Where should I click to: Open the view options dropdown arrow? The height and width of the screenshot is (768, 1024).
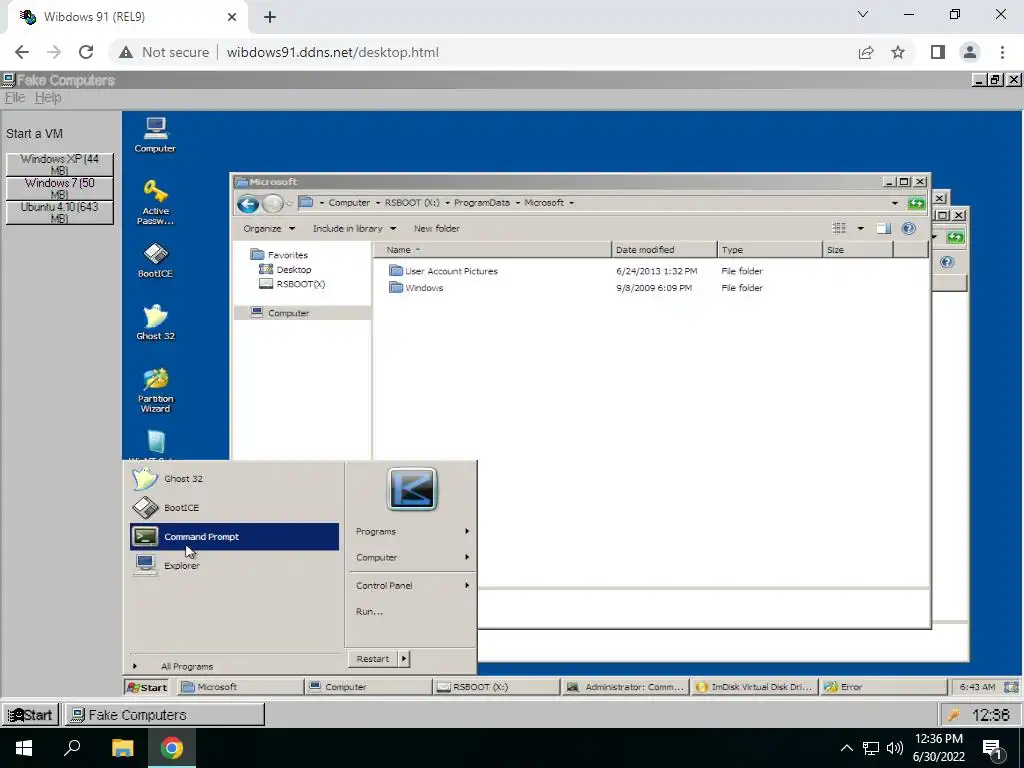pyautogui.click(x=860, y=228)
